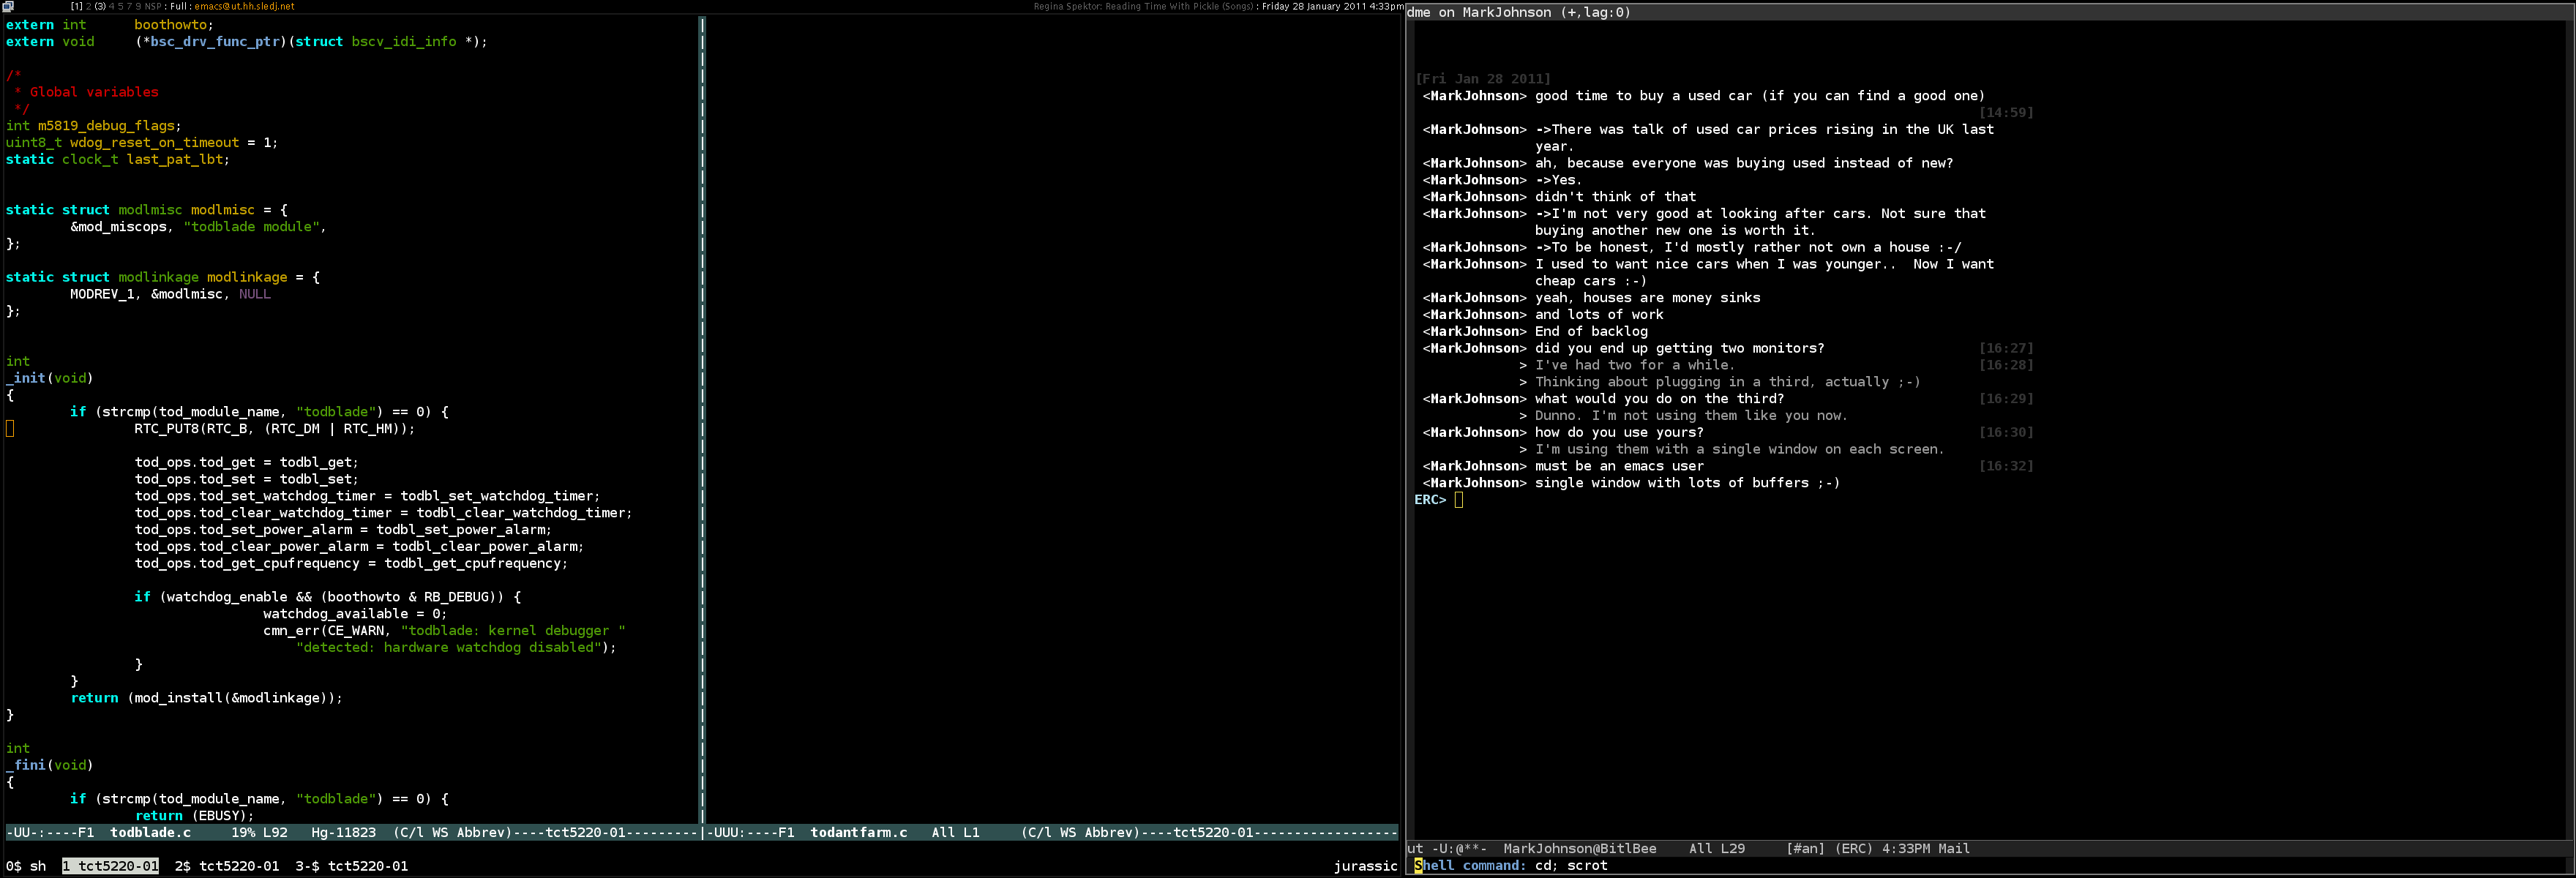
Task: Click the WS minor mode in todantfarm.c mode line
Action: 1067,832
